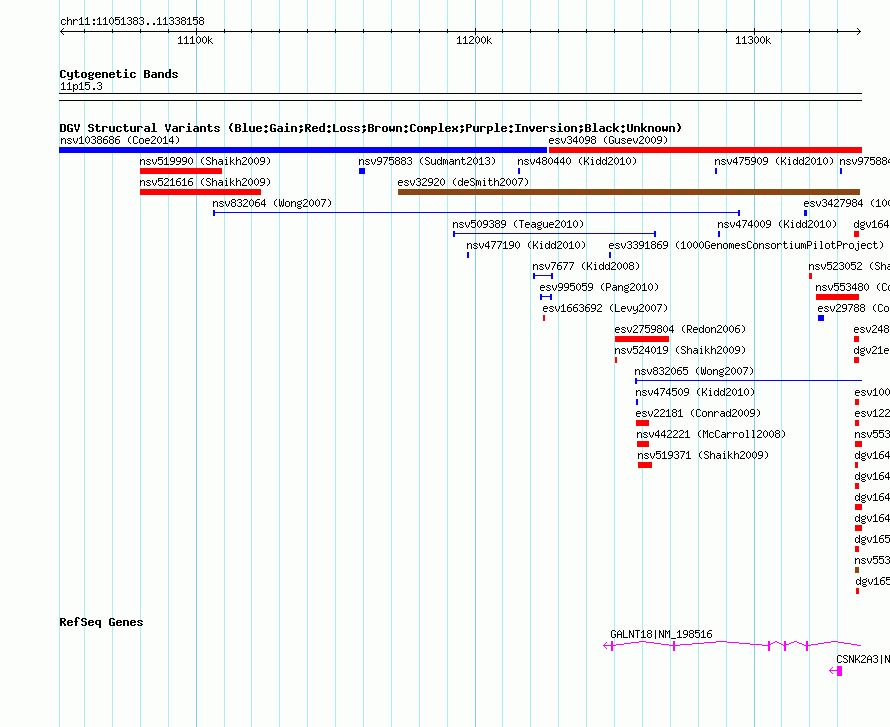Click the 11p15.3 band label
890x727 pixels.
[x=81, y=87]
